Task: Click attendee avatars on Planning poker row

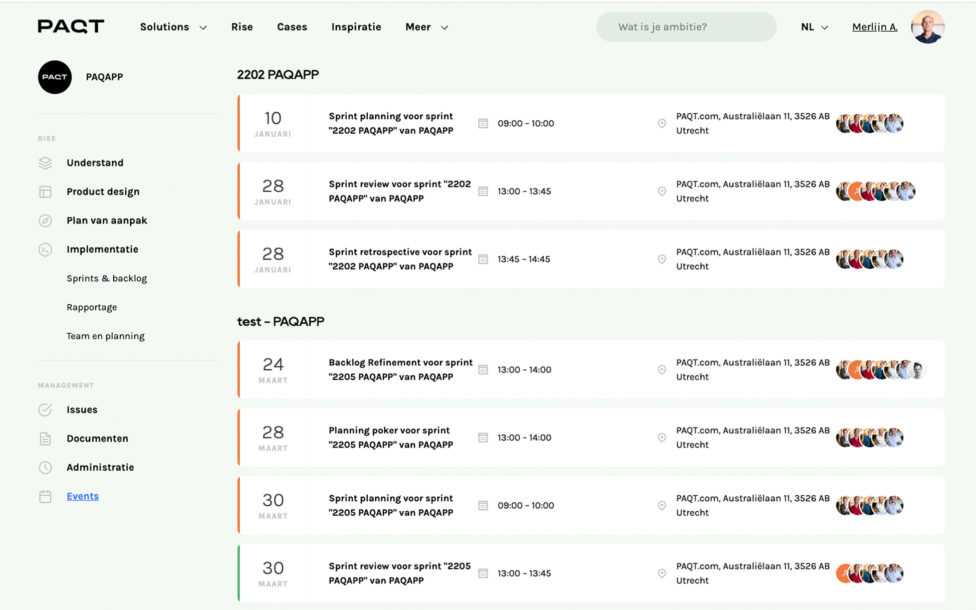Action: (x=870, y=438)
